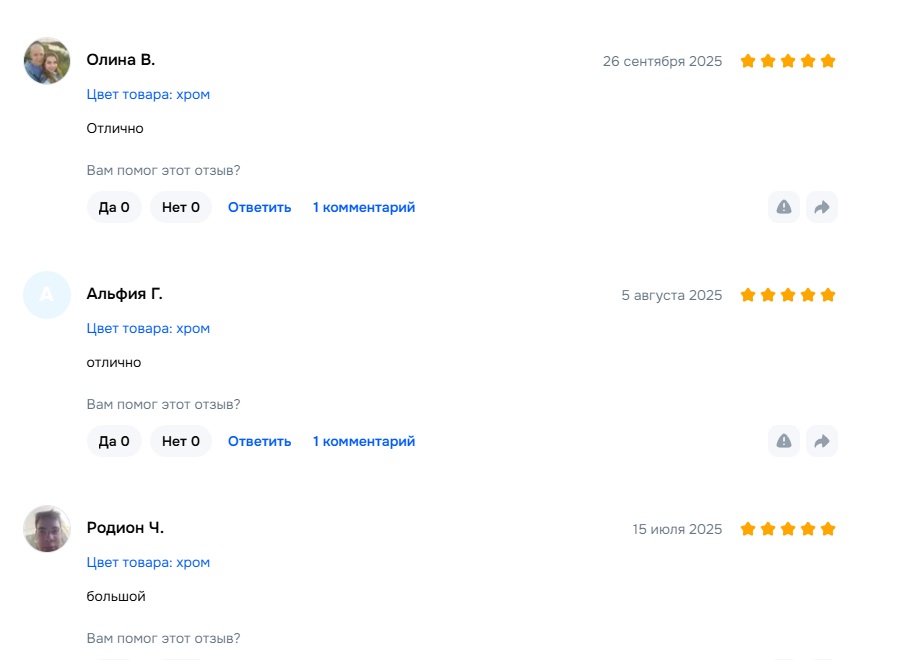Viewport: 897px width, 660px height.
Task: Reply to Альфия Г.'s review via Ответить
Action: (x=260, y=441)
